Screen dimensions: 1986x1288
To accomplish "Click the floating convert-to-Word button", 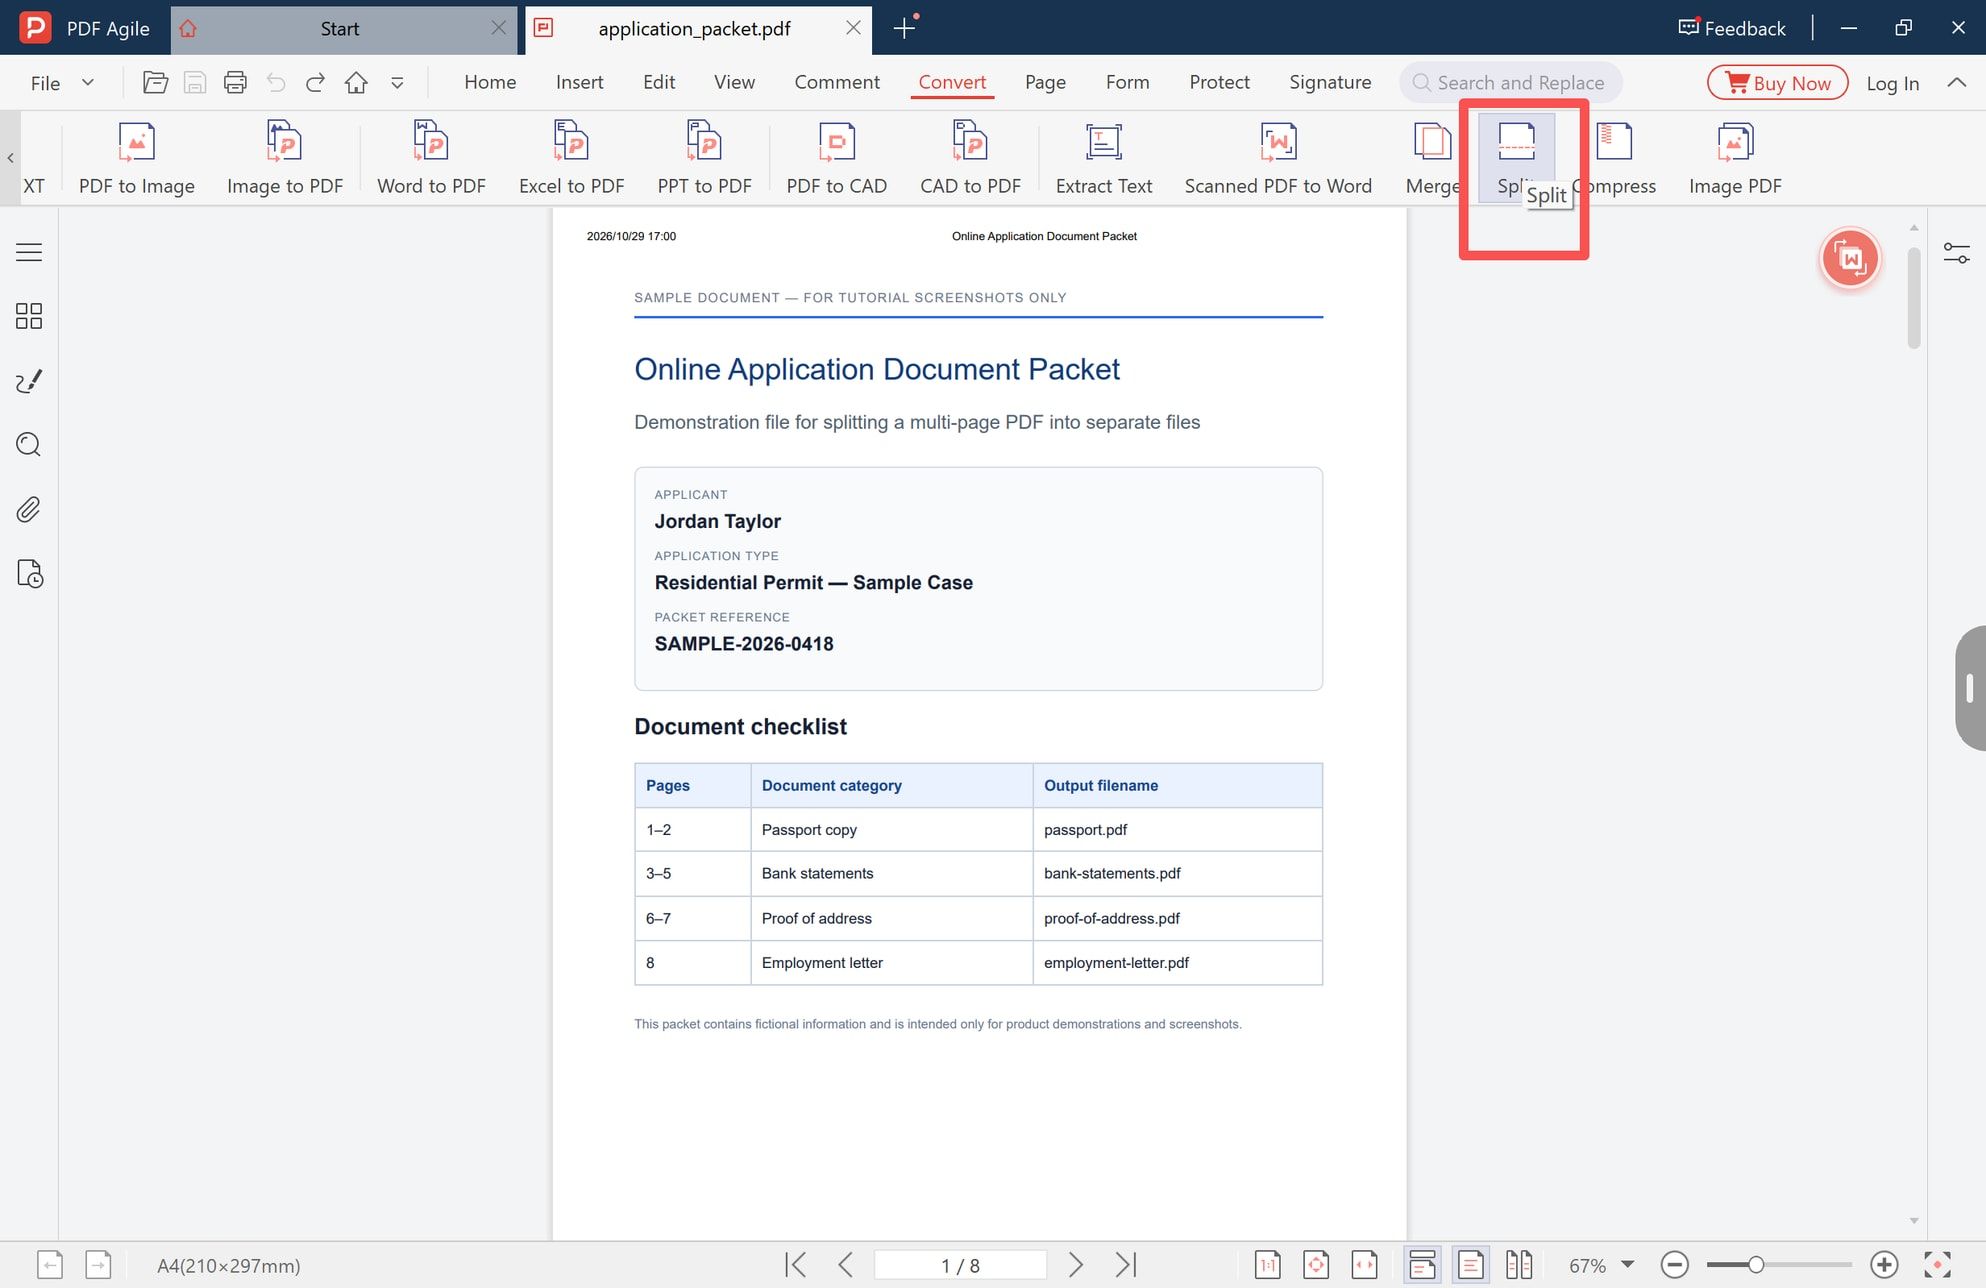I will click(x=1850, y=259).
